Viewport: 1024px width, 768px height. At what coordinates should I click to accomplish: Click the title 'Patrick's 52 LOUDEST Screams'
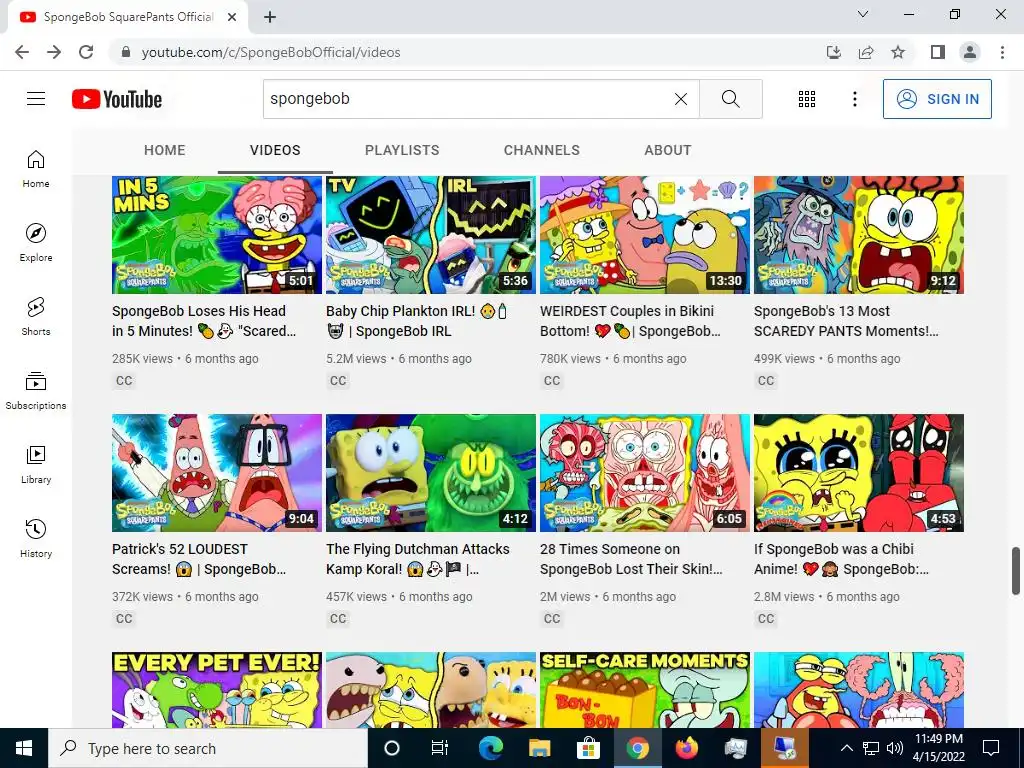pos(199,559)
